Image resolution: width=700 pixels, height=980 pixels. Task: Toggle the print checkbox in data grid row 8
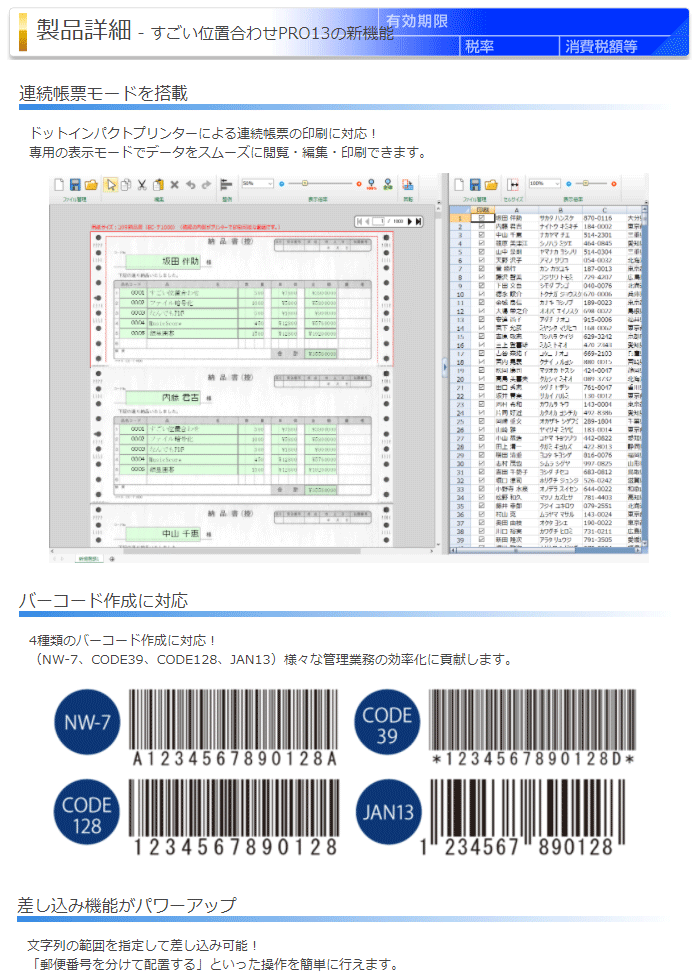(482, 278)
